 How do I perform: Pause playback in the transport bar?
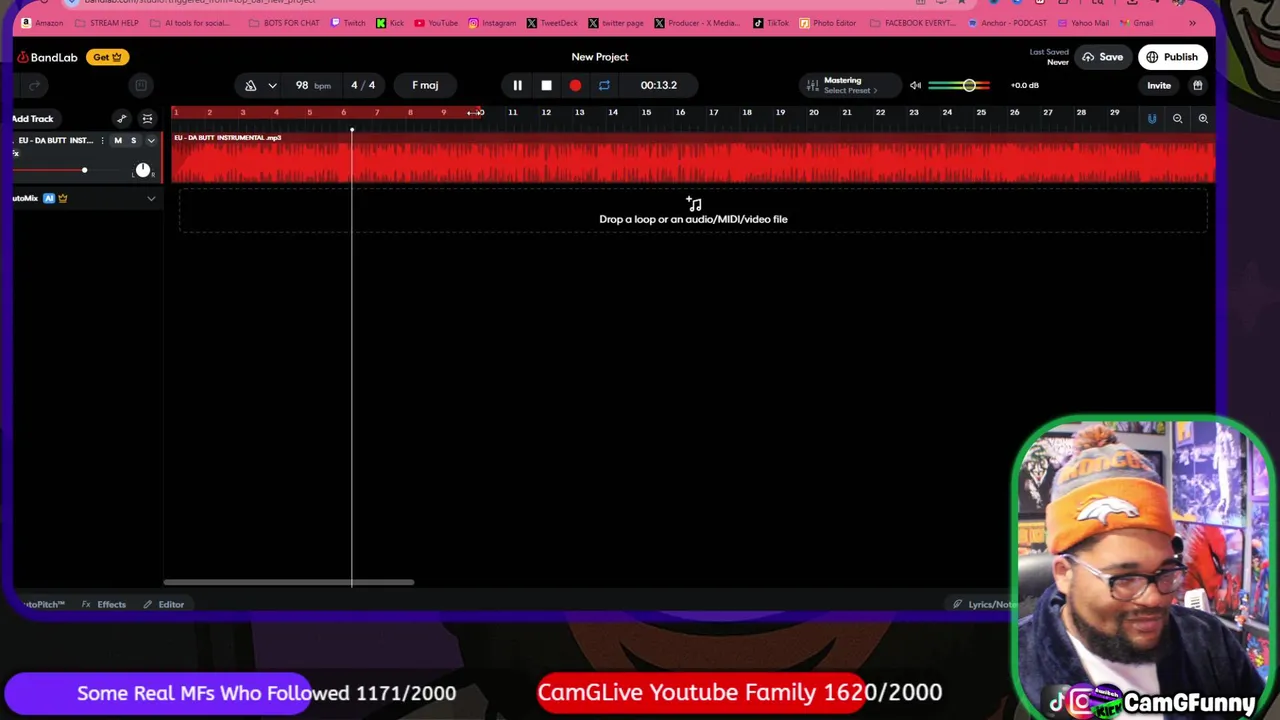click(517, 85)
